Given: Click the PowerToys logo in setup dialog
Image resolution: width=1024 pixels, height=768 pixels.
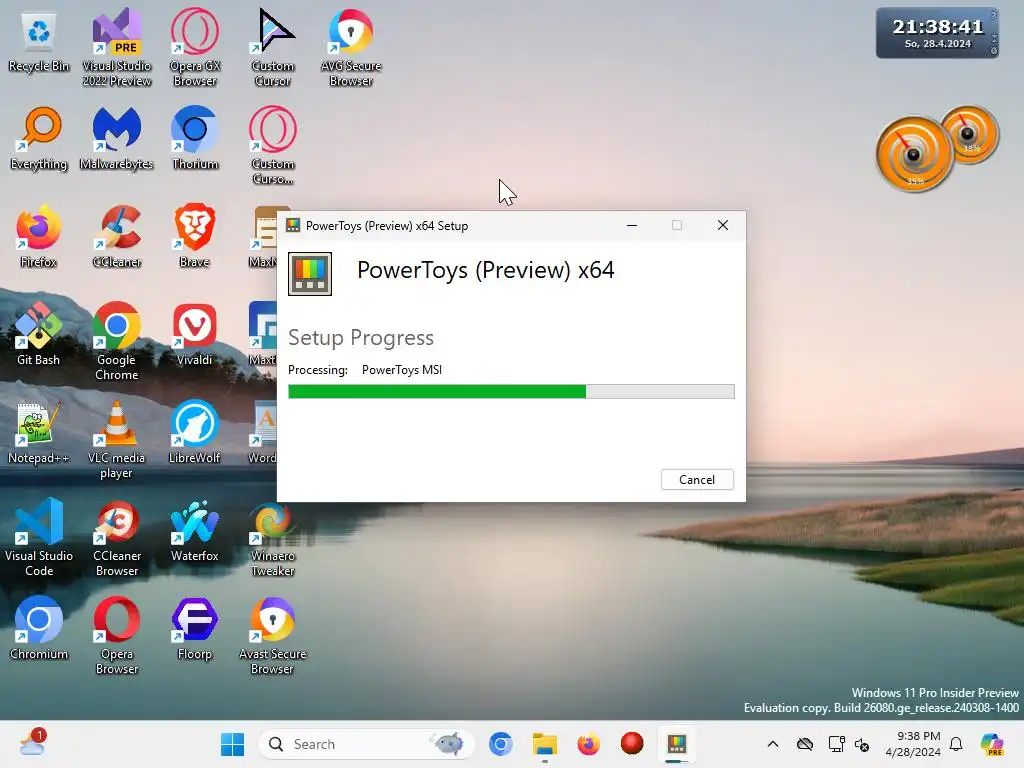Looking at the screenshot, I should coord(310,274).
